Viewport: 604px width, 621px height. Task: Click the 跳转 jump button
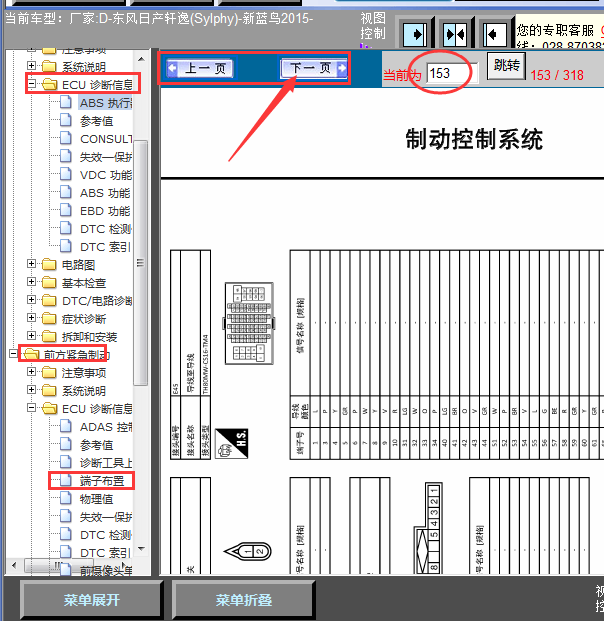[506, 65]
